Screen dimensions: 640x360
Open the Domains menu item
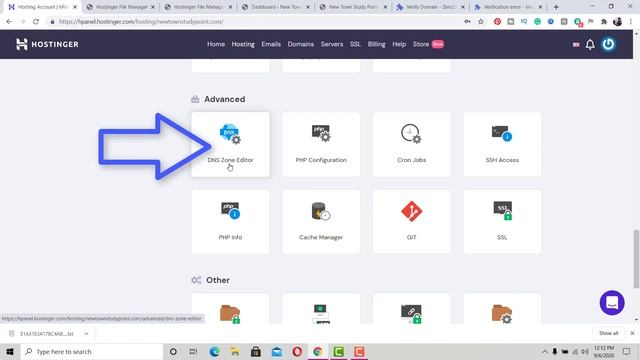pos(301,44)
